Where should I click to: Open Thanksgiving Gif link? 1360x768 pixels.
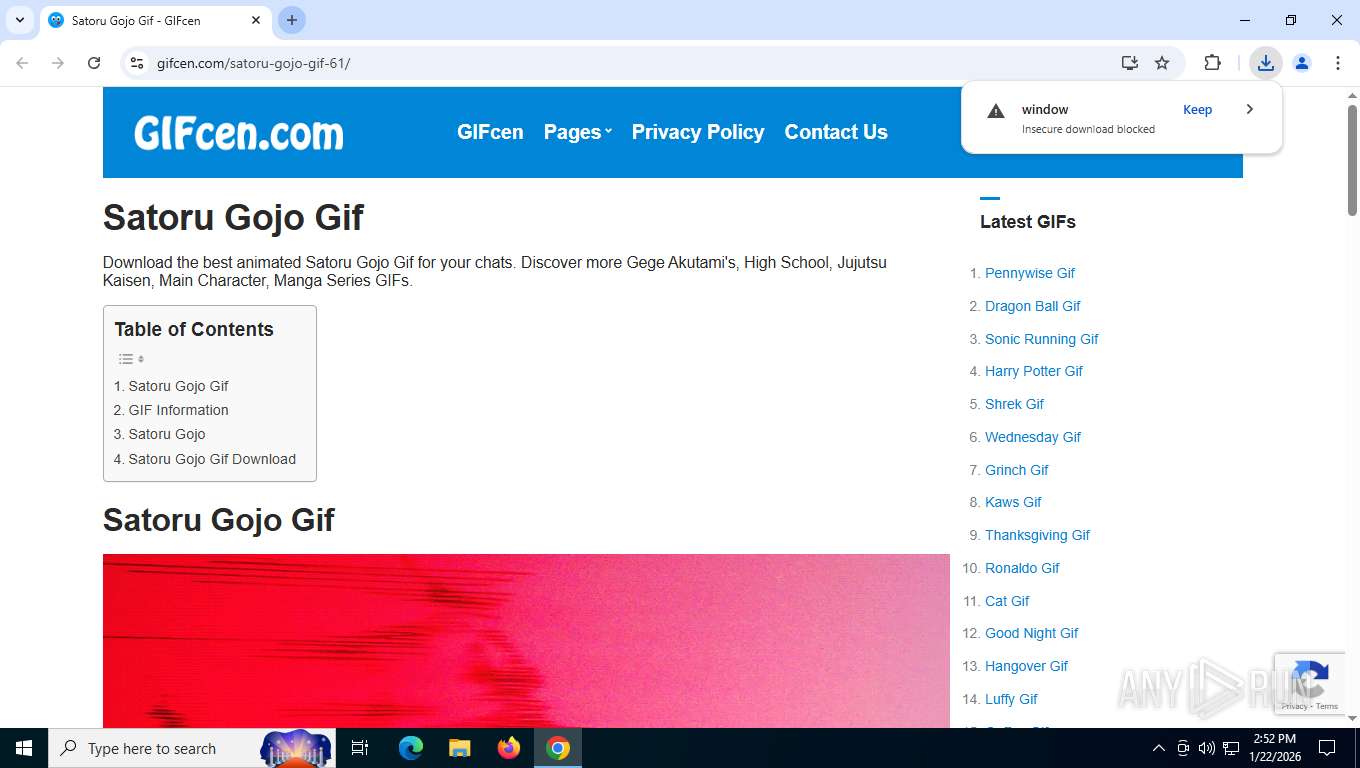pos(1037,535)
